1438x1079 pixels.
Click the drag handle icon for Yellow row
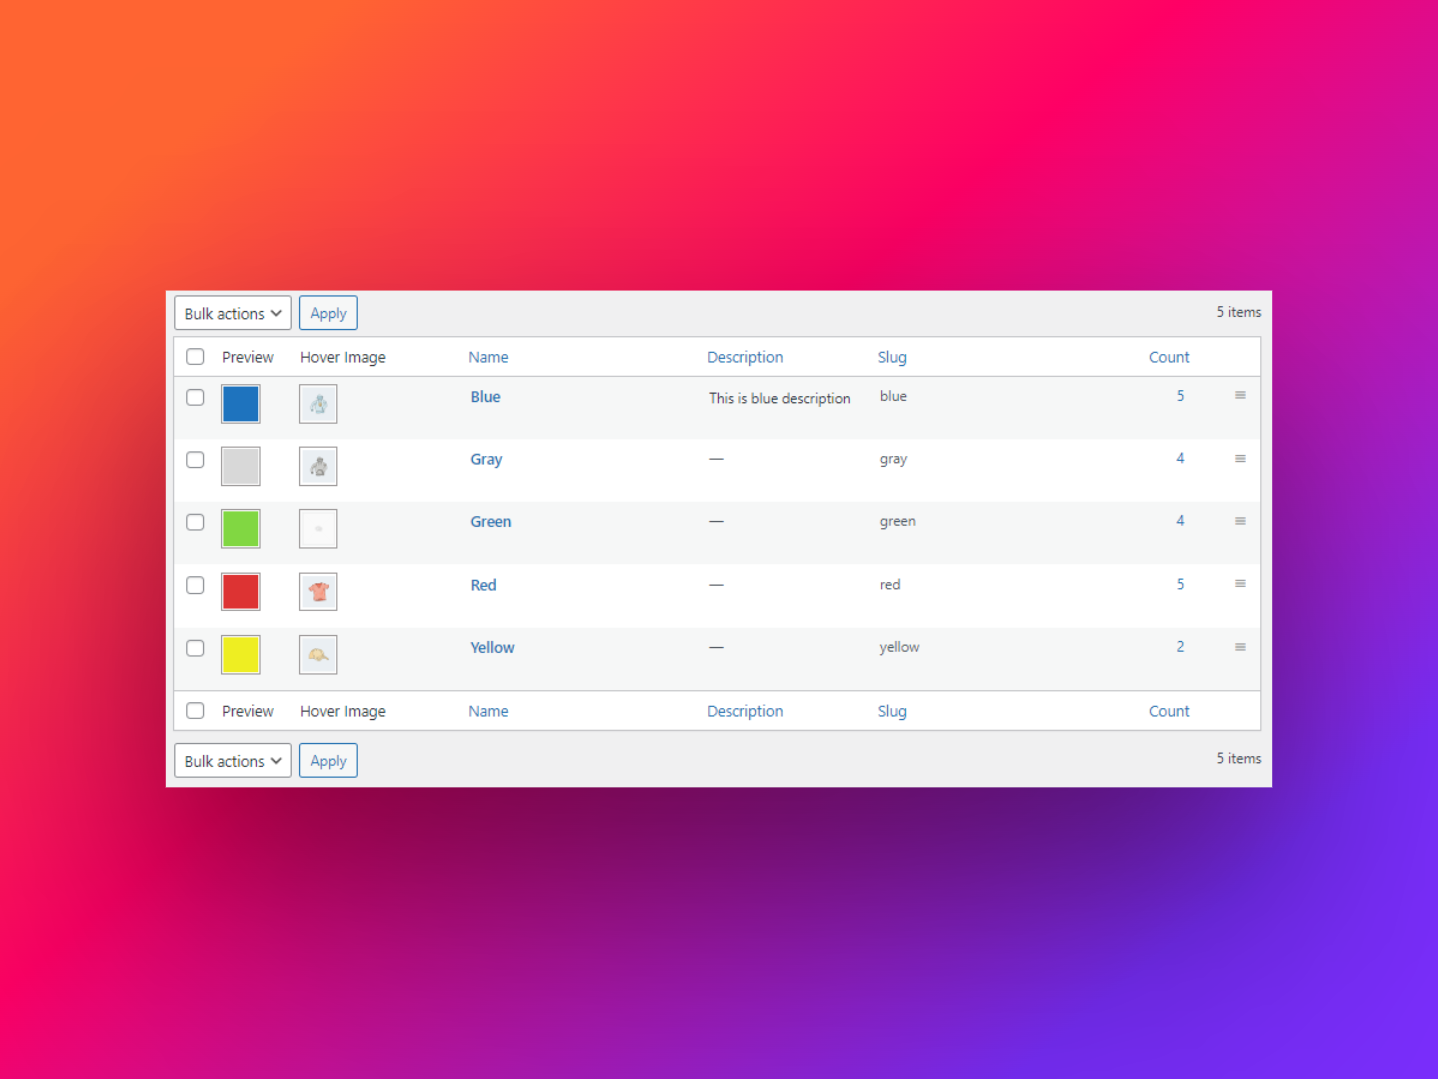[1240, 647]
